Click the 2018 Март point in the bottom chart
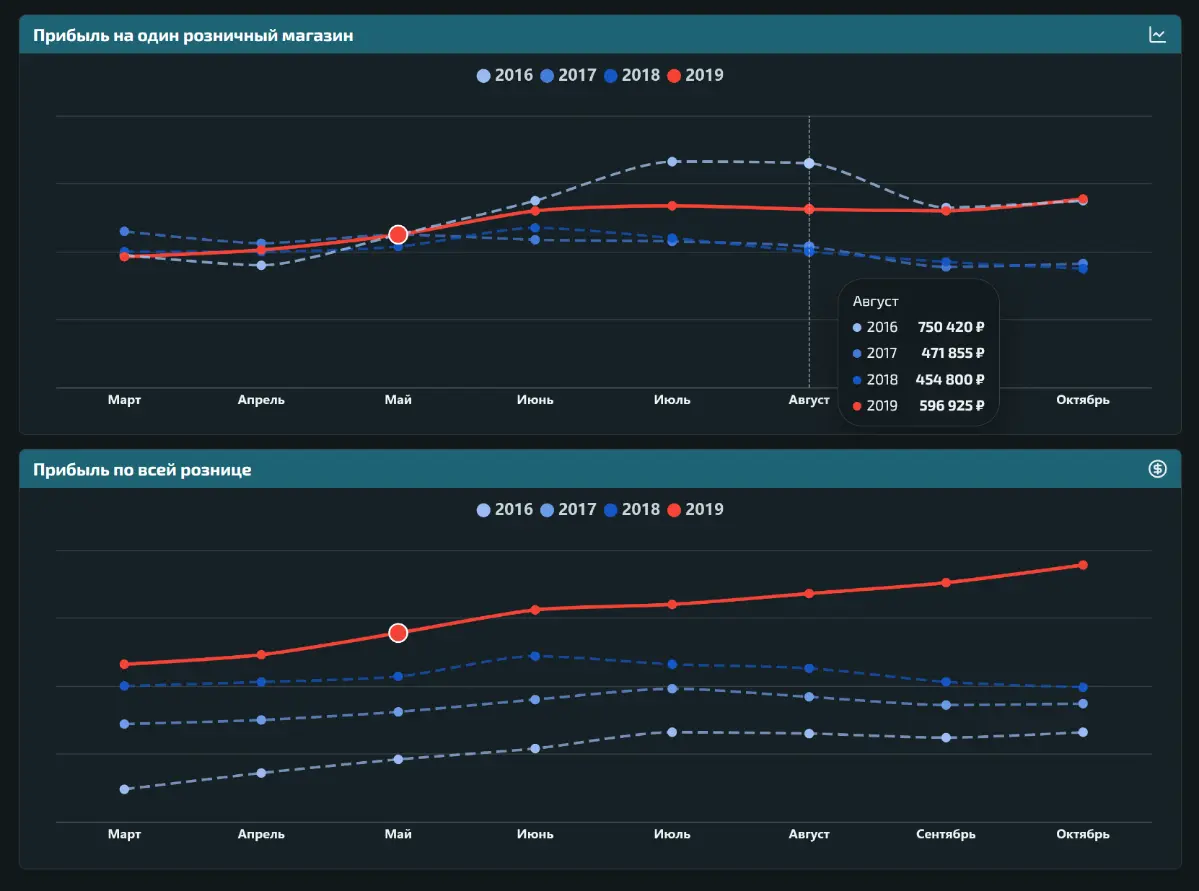 click(x=125, y=686)
